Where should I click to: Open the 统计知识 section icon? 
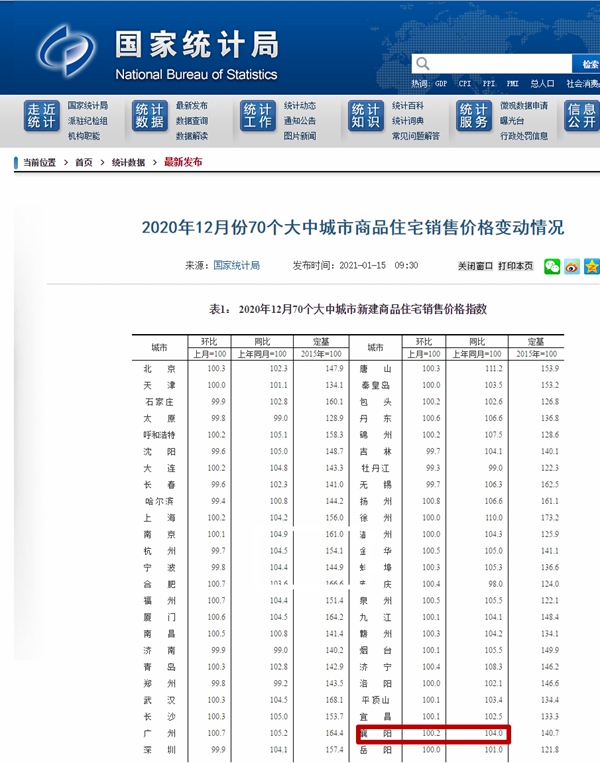point(366,116)
